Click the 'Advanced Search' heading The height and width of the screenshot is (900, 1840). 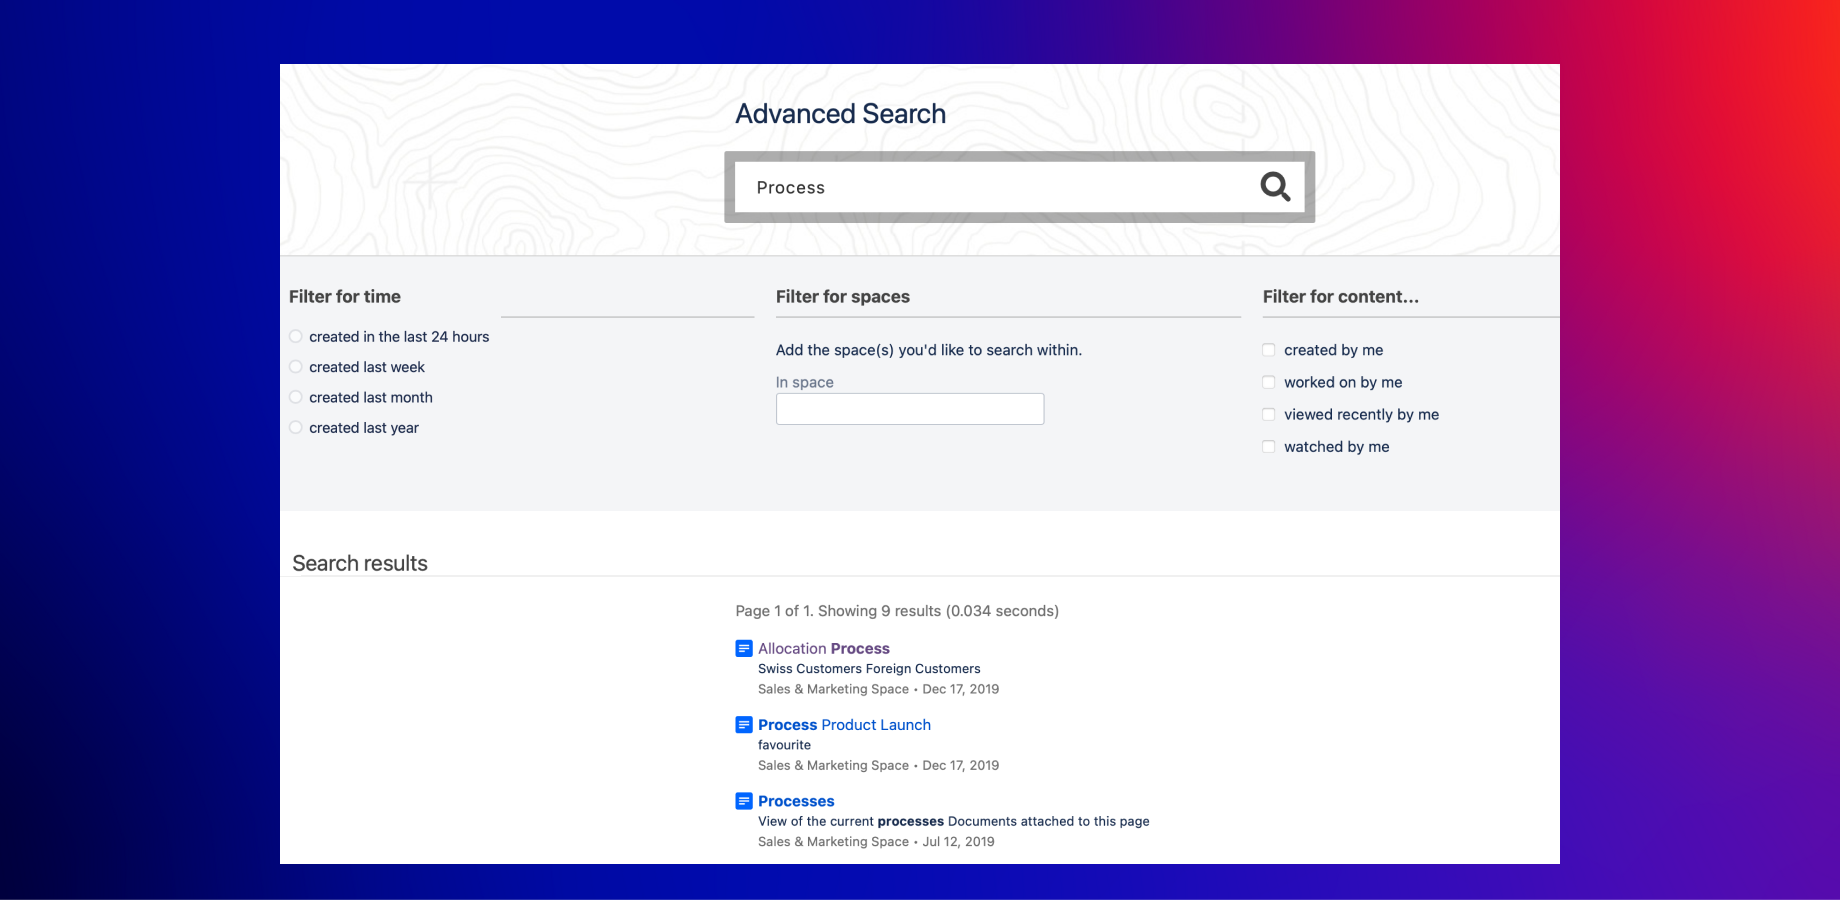coord(841,114)
